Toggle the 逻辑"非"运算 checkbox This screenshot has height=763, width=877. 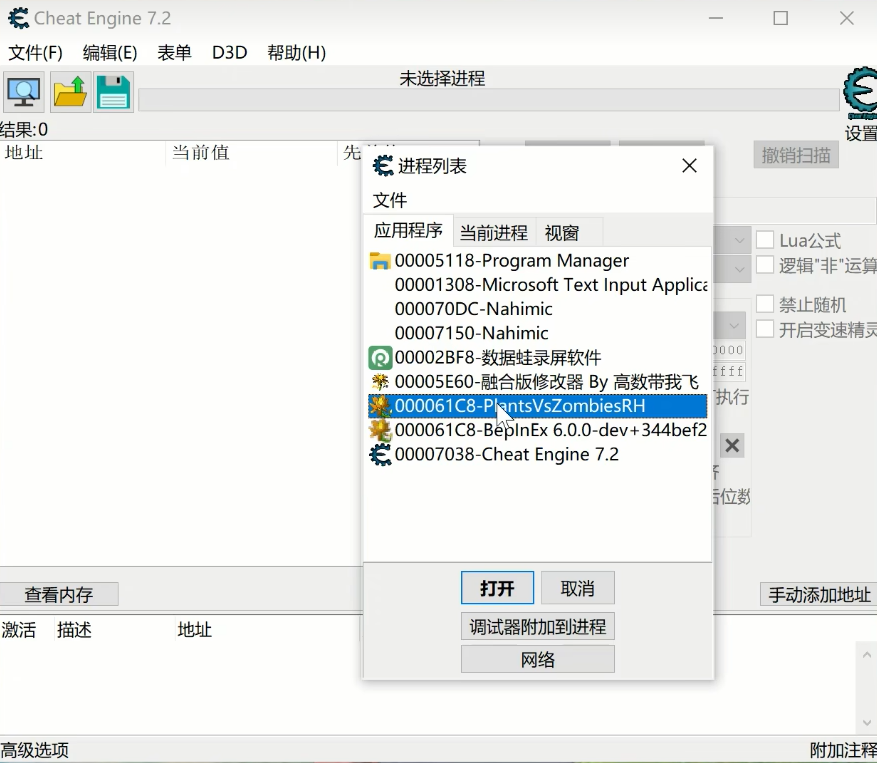(765, 265)
